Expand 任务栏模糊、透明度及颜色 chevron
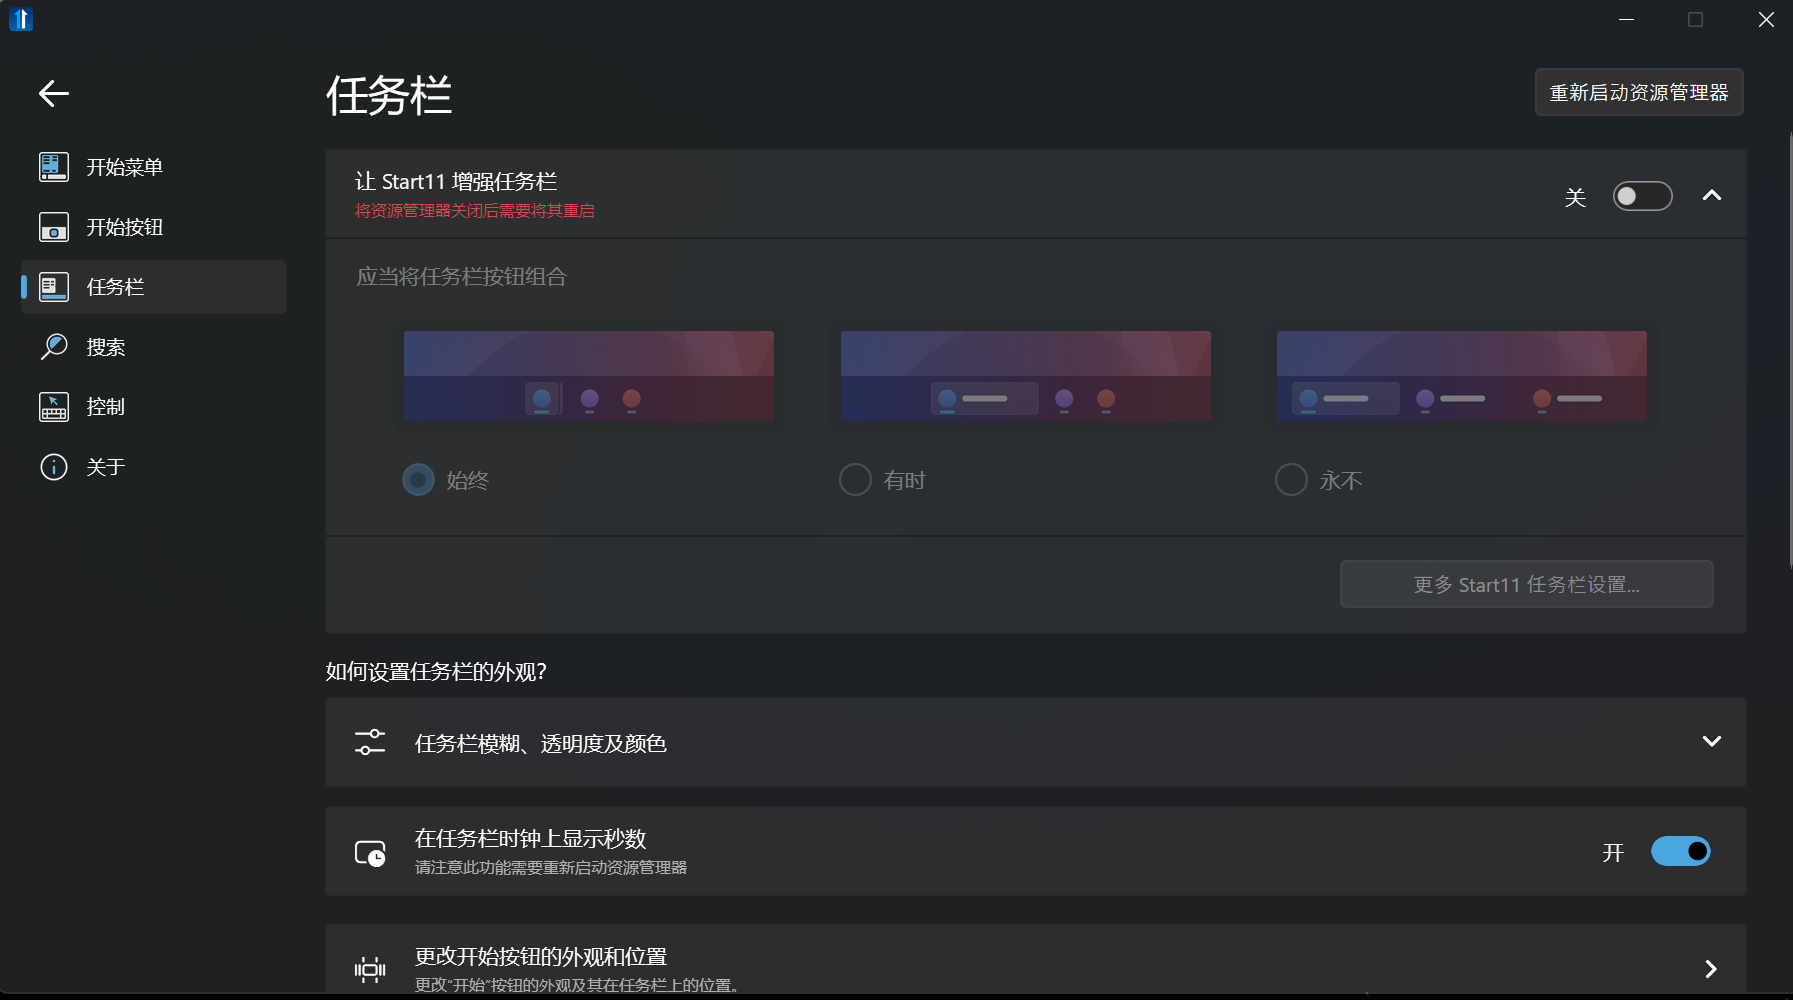This screenshot has width=1793, height=1000. (x=1712, y=741)
